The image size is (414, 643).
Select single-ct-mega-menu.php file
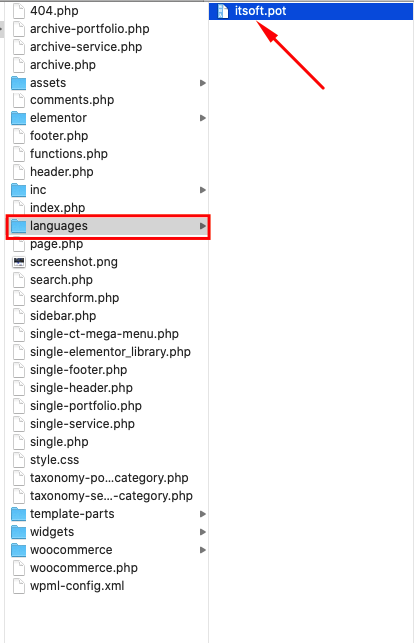(x=104, y=334)
